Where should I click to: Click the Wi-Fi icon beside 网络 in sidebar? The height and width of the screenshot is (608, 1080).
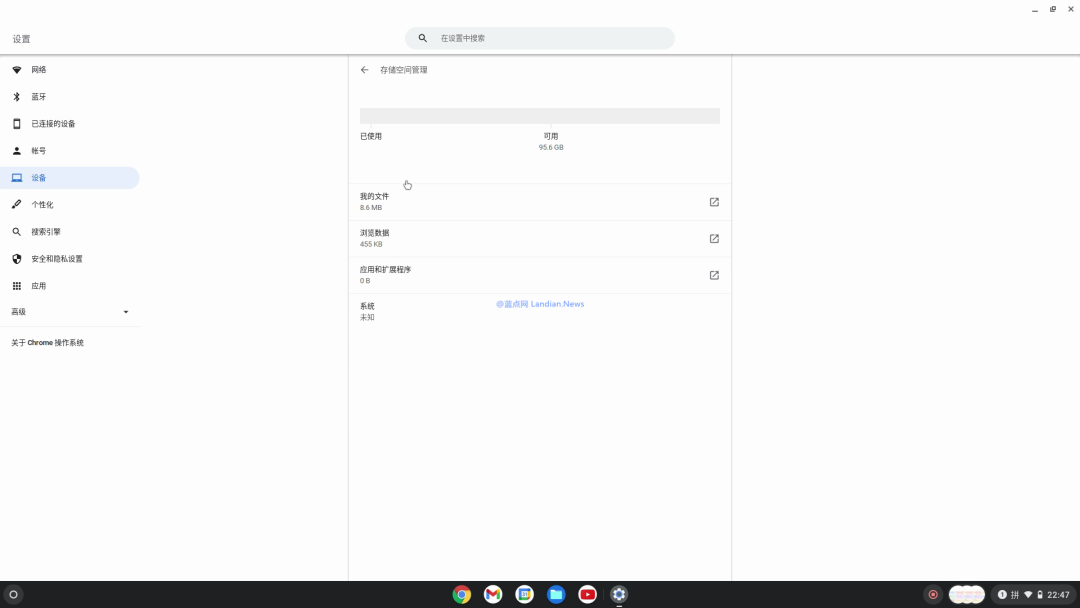coord(17,70)
